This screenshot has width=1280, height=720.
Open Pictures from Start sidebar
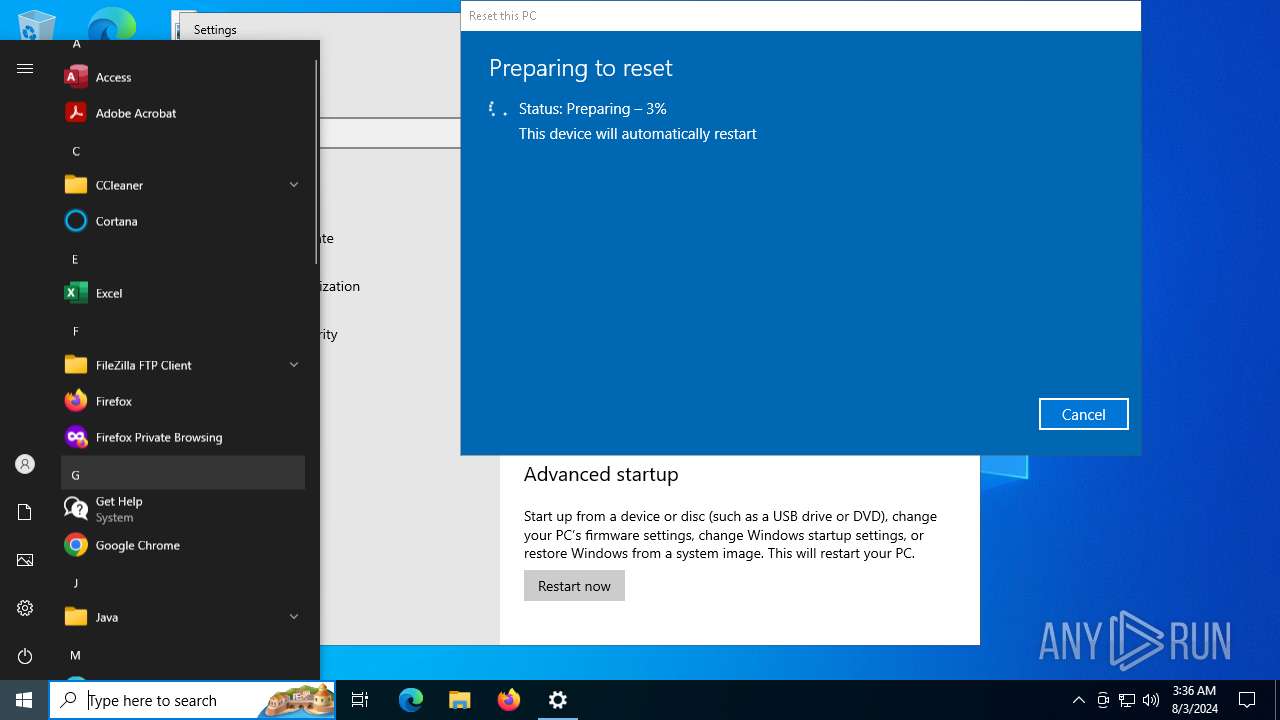pyautogui.click(x=25, y=560)
